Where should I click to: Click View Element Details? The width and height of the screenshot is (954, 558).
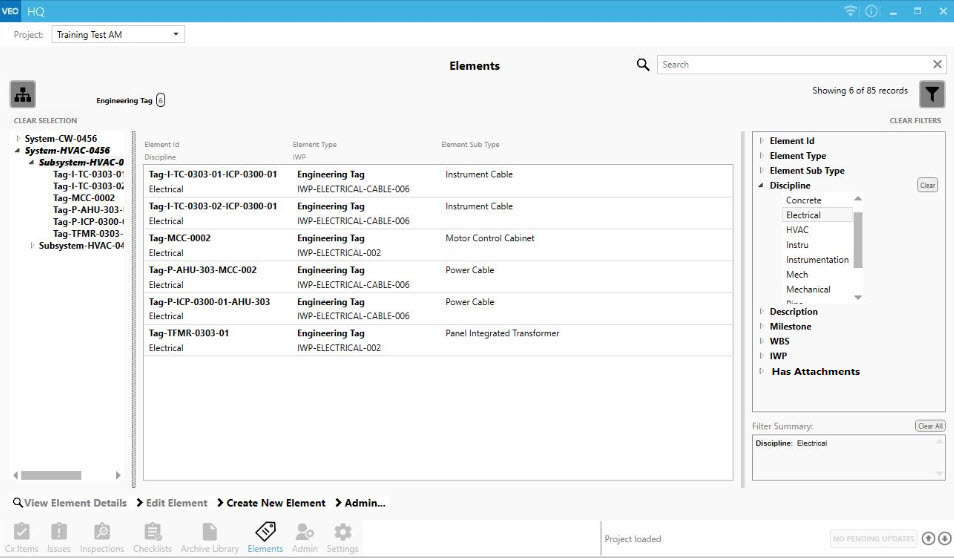(x=70, y=503)
